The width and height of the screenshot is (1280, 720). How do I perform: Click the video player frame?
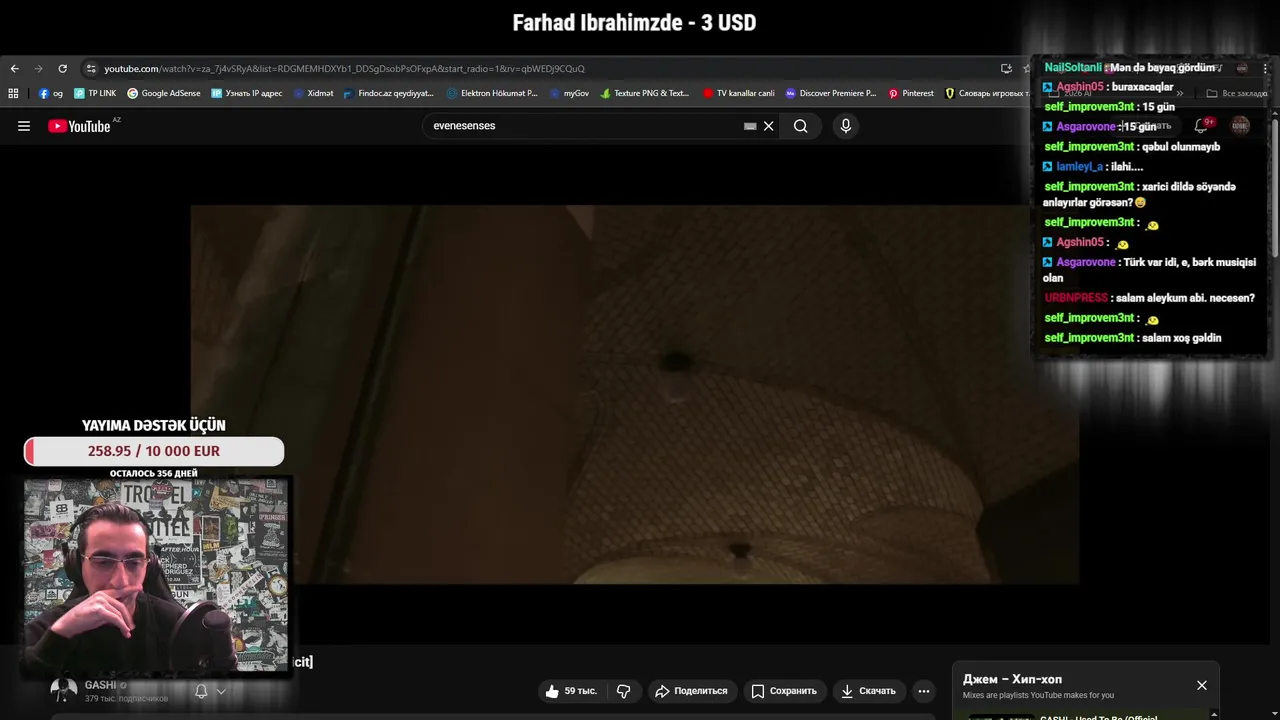(x=634, y=394)
